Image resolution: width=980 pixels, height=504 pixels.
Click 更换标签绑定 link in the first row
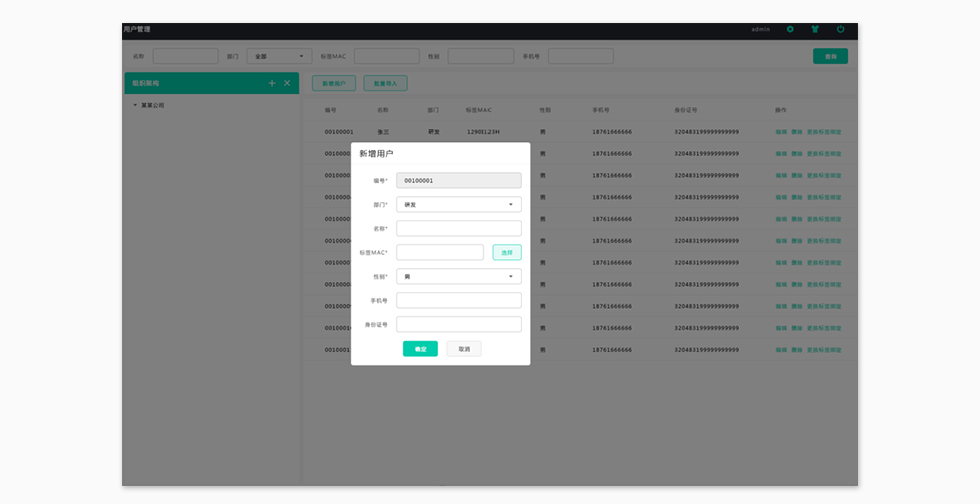pyautogui.click(x=824, y=131)
